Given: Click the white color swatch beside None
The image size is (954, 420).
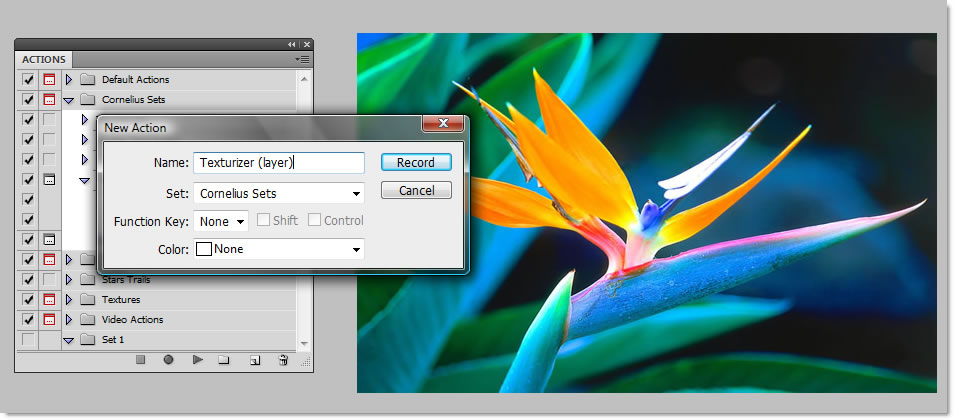Looking at the screenshot, I should click(204, 249).
